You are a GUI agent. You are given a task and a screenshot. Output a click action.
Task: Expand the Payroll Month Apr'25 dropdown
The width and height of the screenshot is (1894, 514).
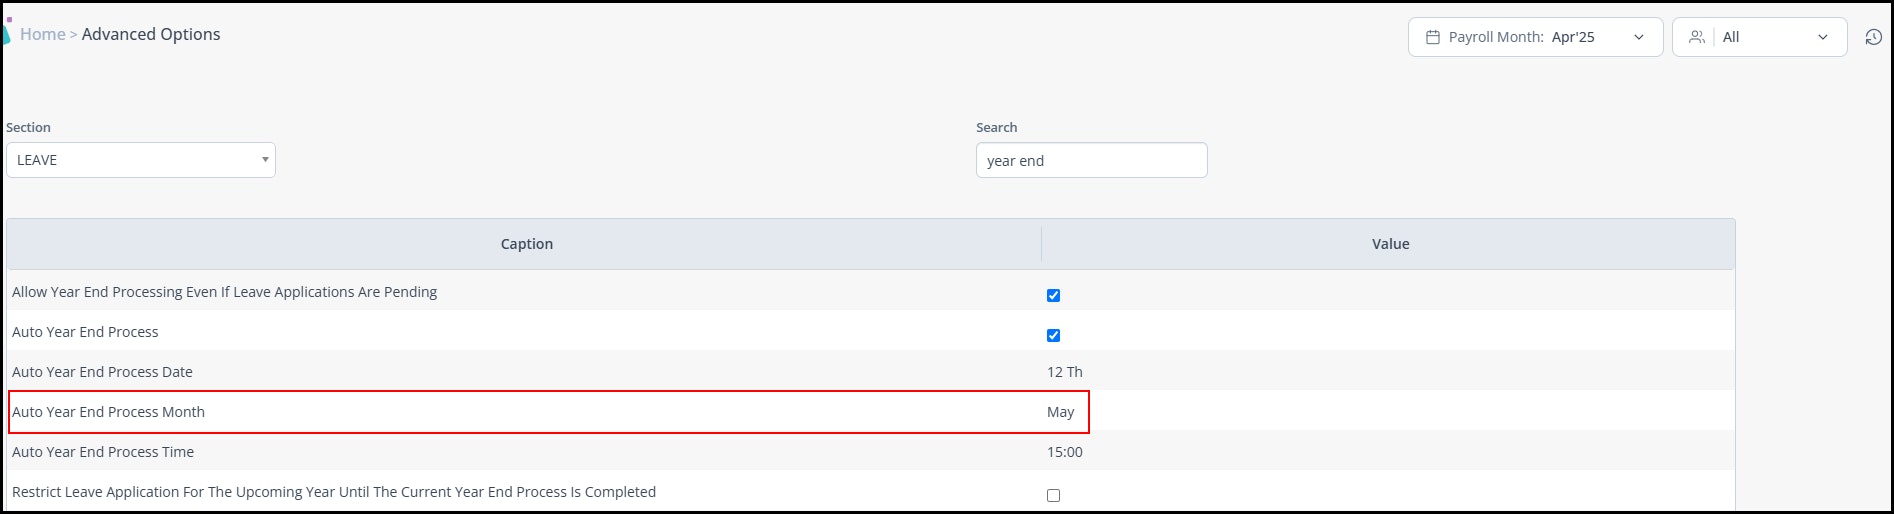coord(1535,37)
